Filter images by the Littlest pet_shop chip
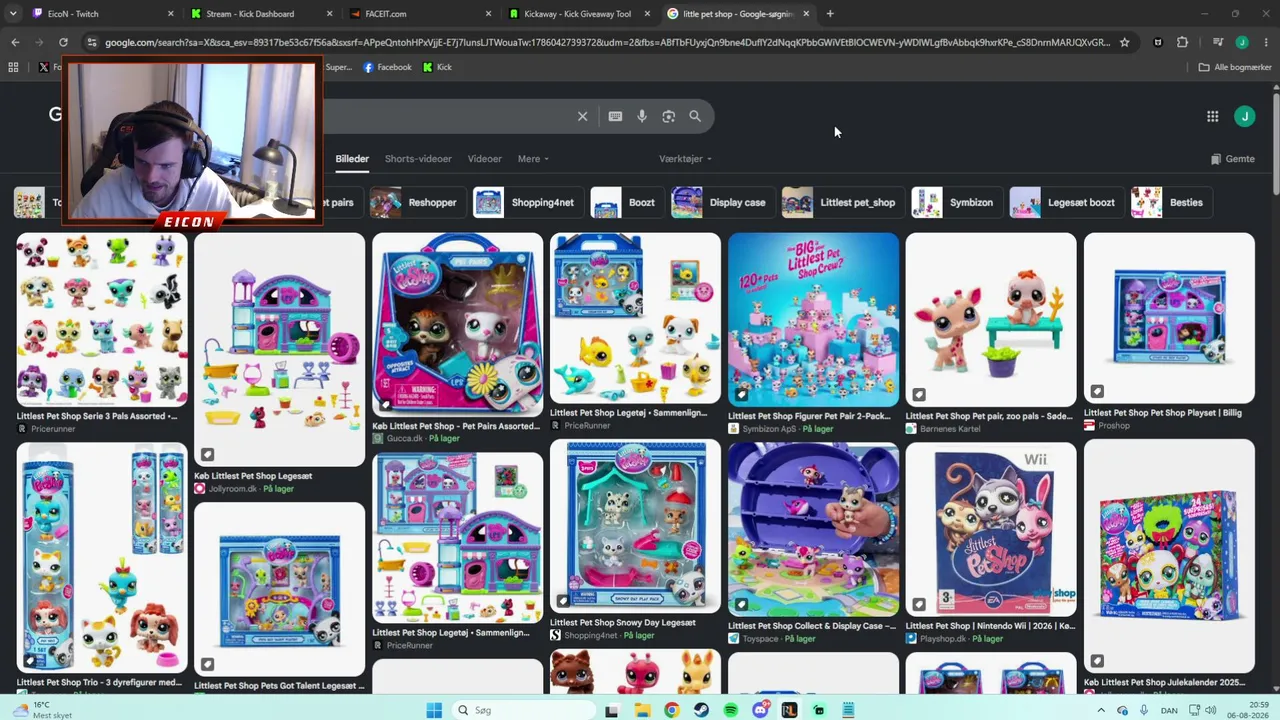Screen dimensions: 1280x720 pyautogui.click(x=841, y=202)
